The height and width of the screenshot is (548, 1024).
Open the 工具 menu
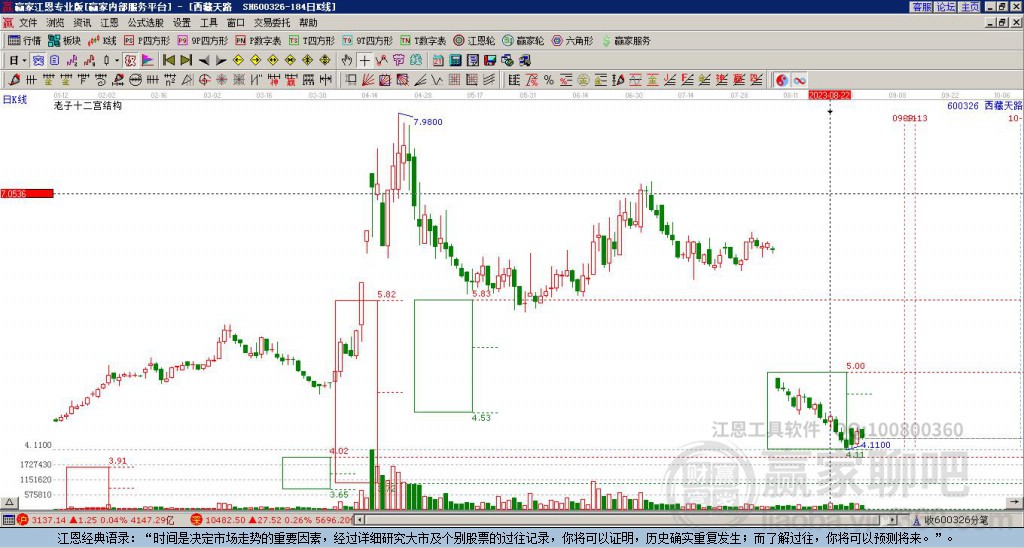tap(208, 23)
